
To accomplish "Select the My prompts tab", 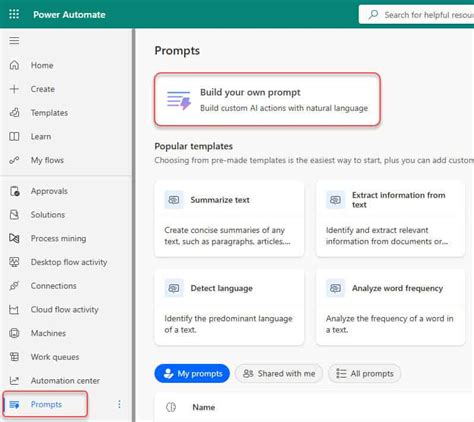I will (x=192, y=373).
